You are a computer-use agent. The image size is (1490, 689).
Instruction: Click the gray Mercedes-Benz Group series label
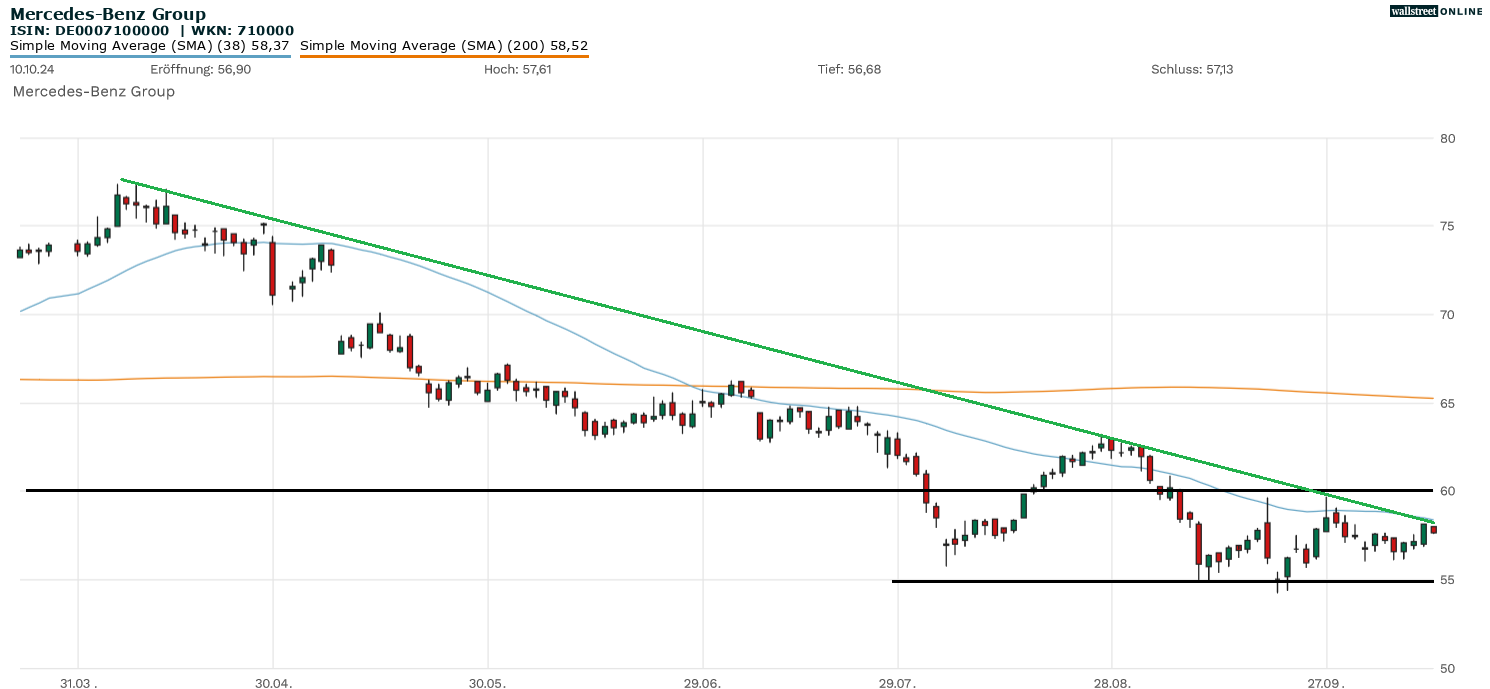(94, 92)
